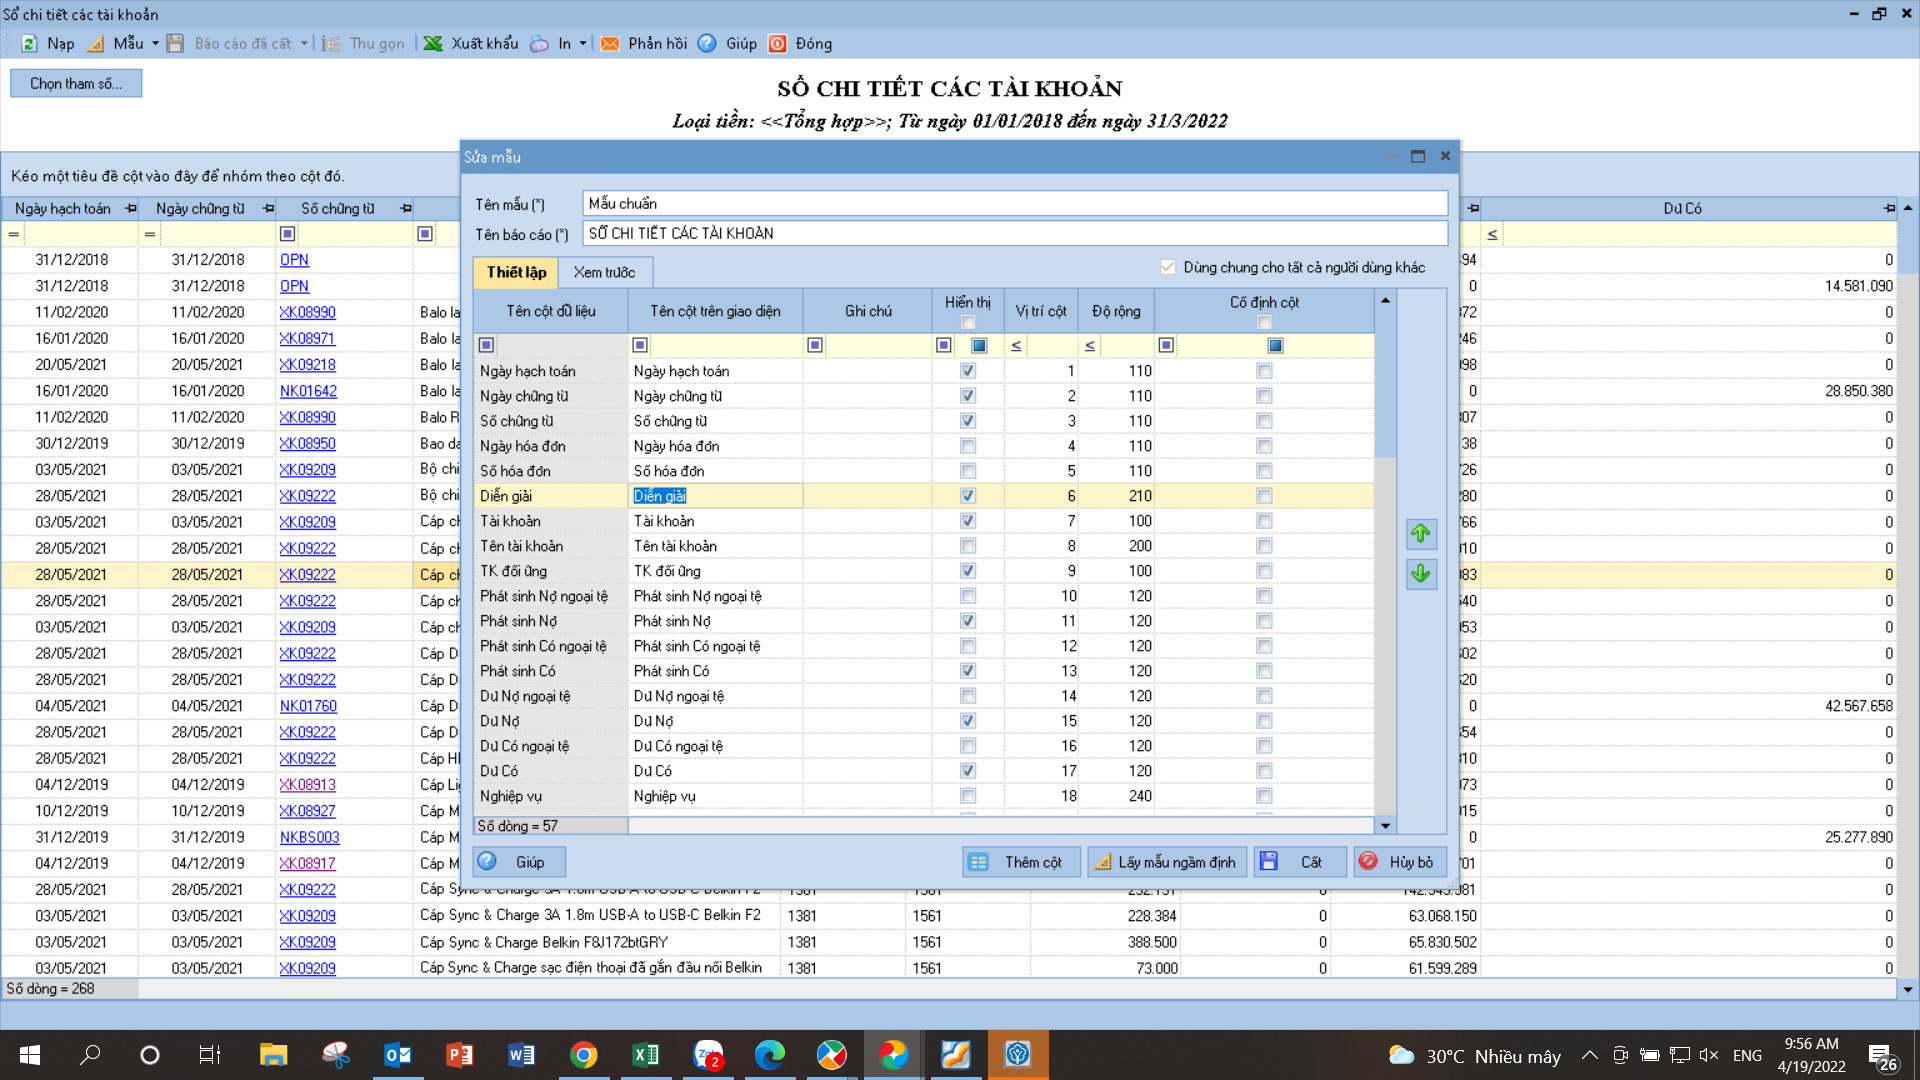The image size is (1920, 1080).
Task: Open Hiển thị filter value dropdown
Action: click(x=979, y=345)
